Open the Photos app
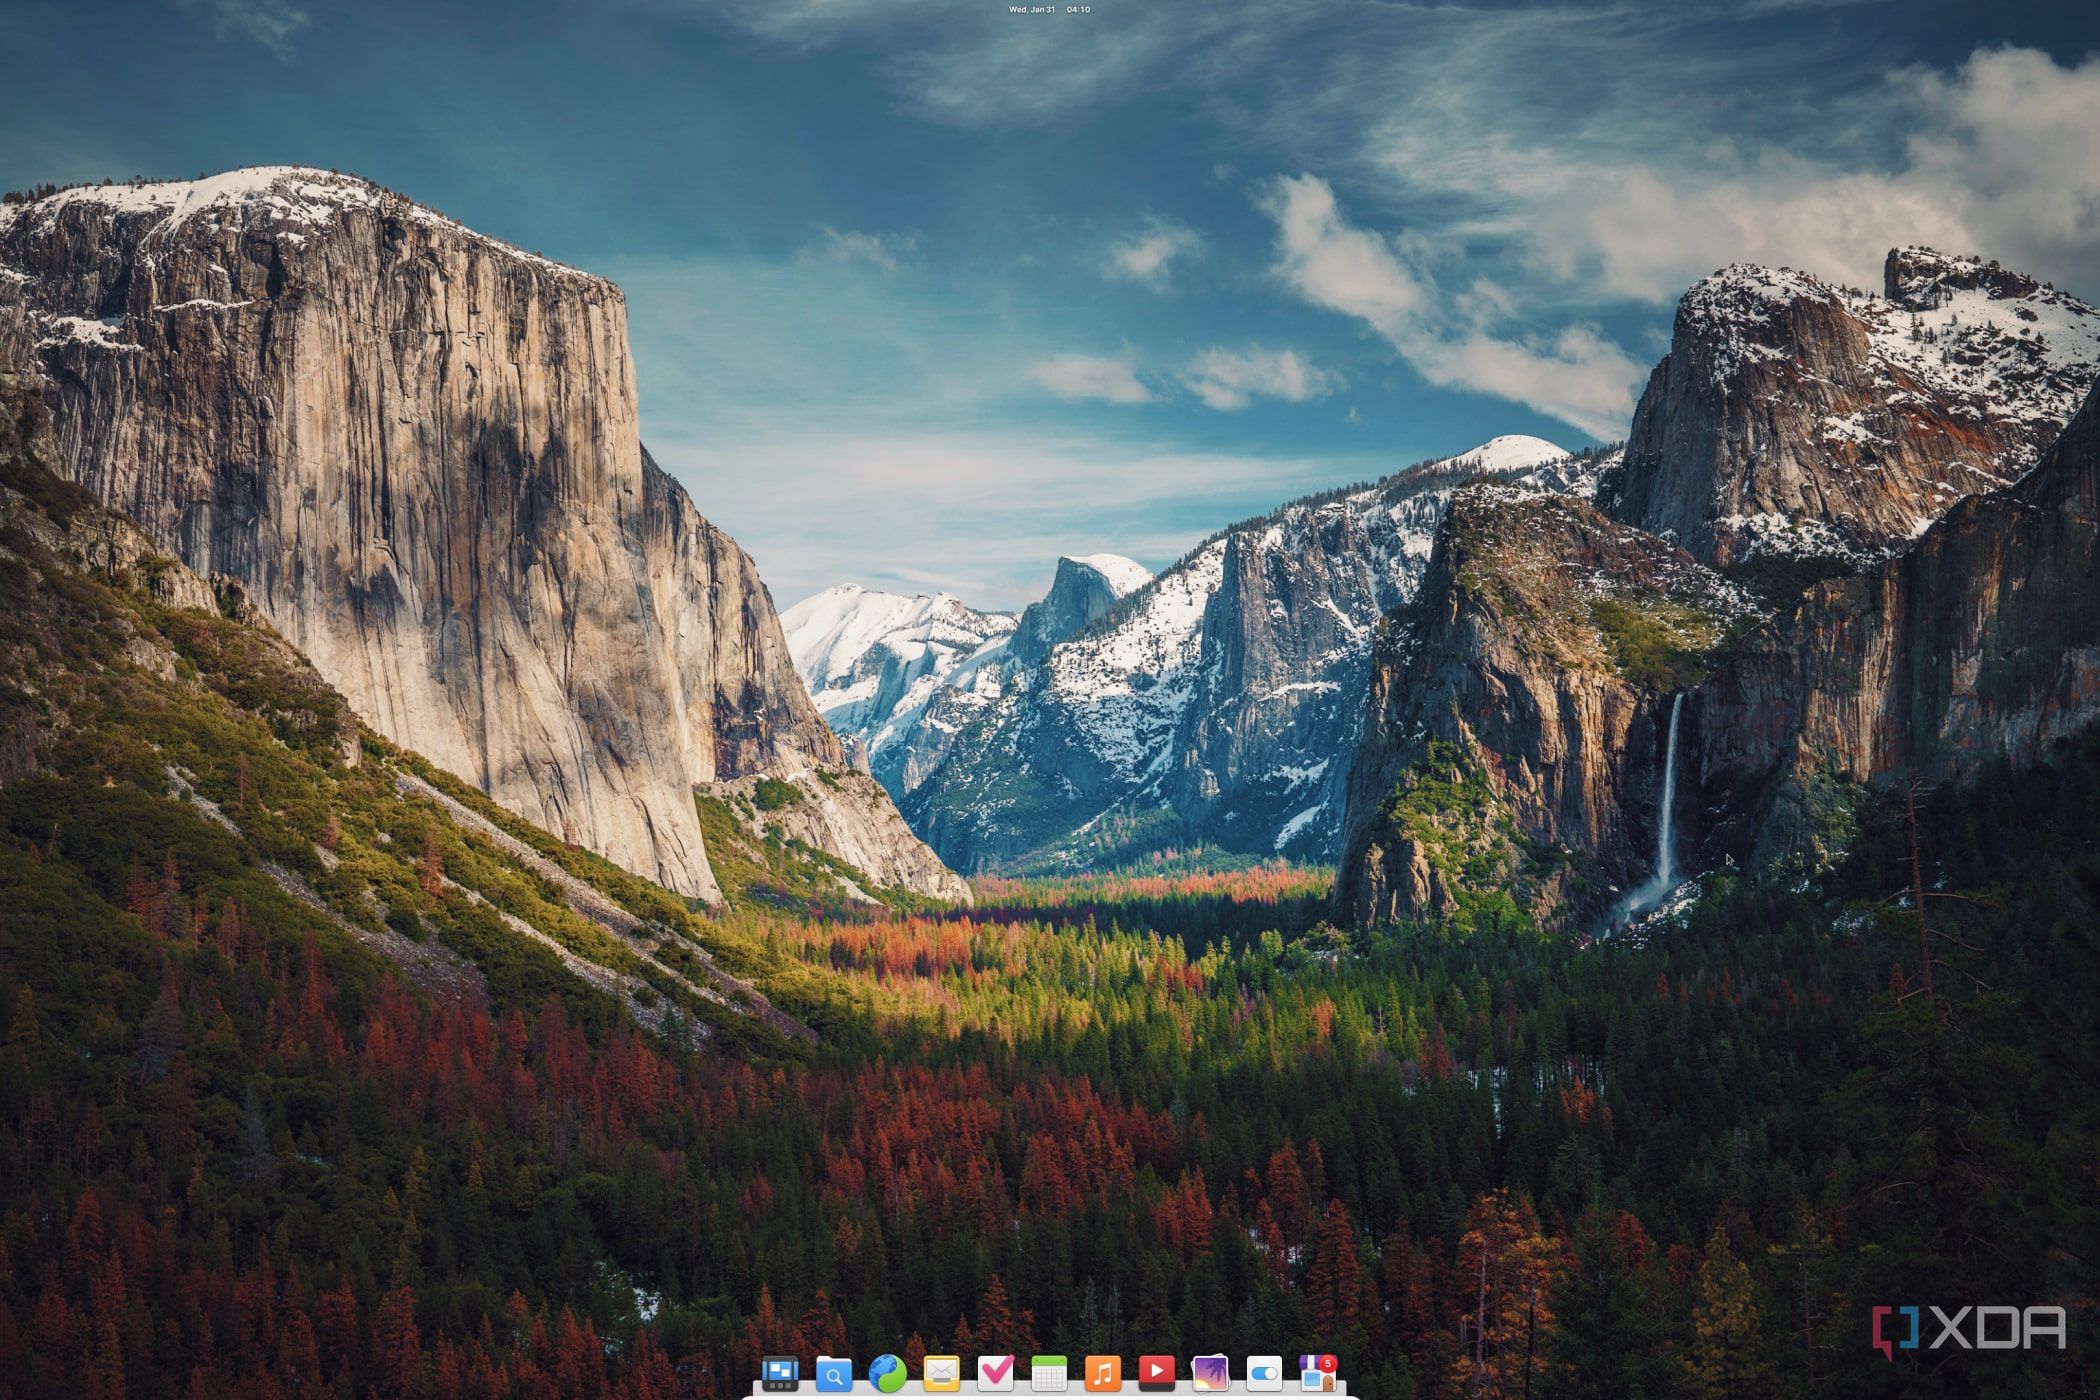The height and width of the screenshot is (1400, 2100). pos(1209,1371)
